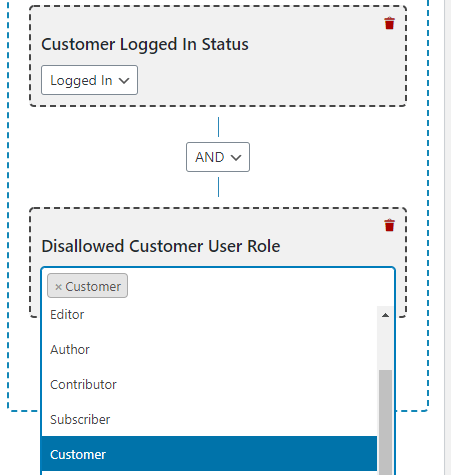This screenshot has width=451, height=475.
Task: Open the Logged In status dropdown
Action: [x=89, y=80]
